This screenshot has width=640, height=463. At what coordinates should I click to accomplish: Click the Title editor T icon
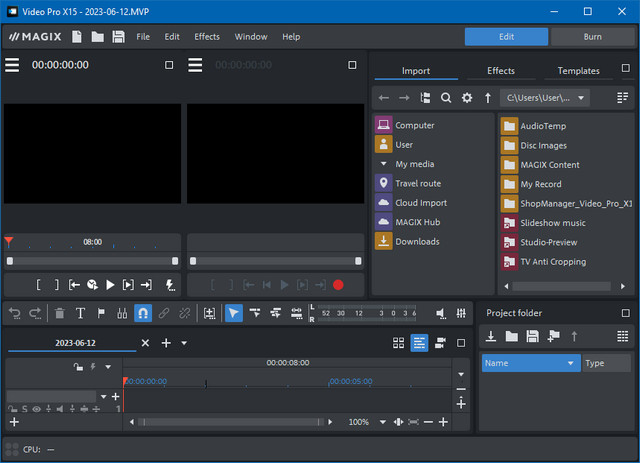click(81, 313)
